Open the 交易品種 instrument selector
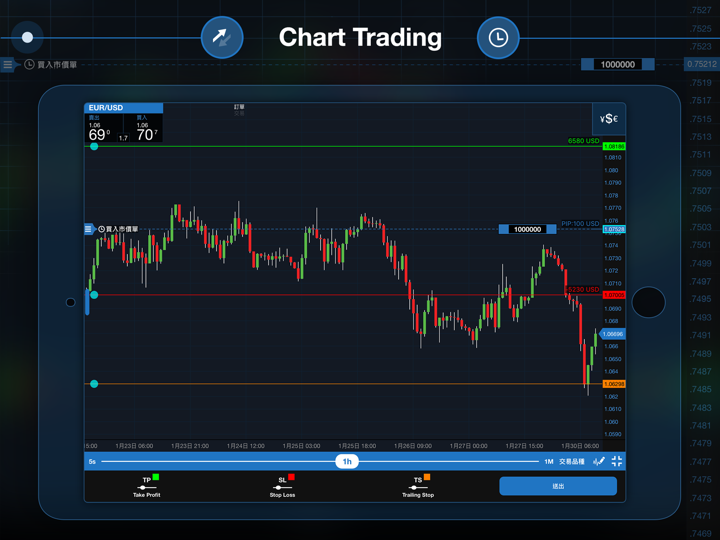720x540 pixels. (x=572, y=462)
